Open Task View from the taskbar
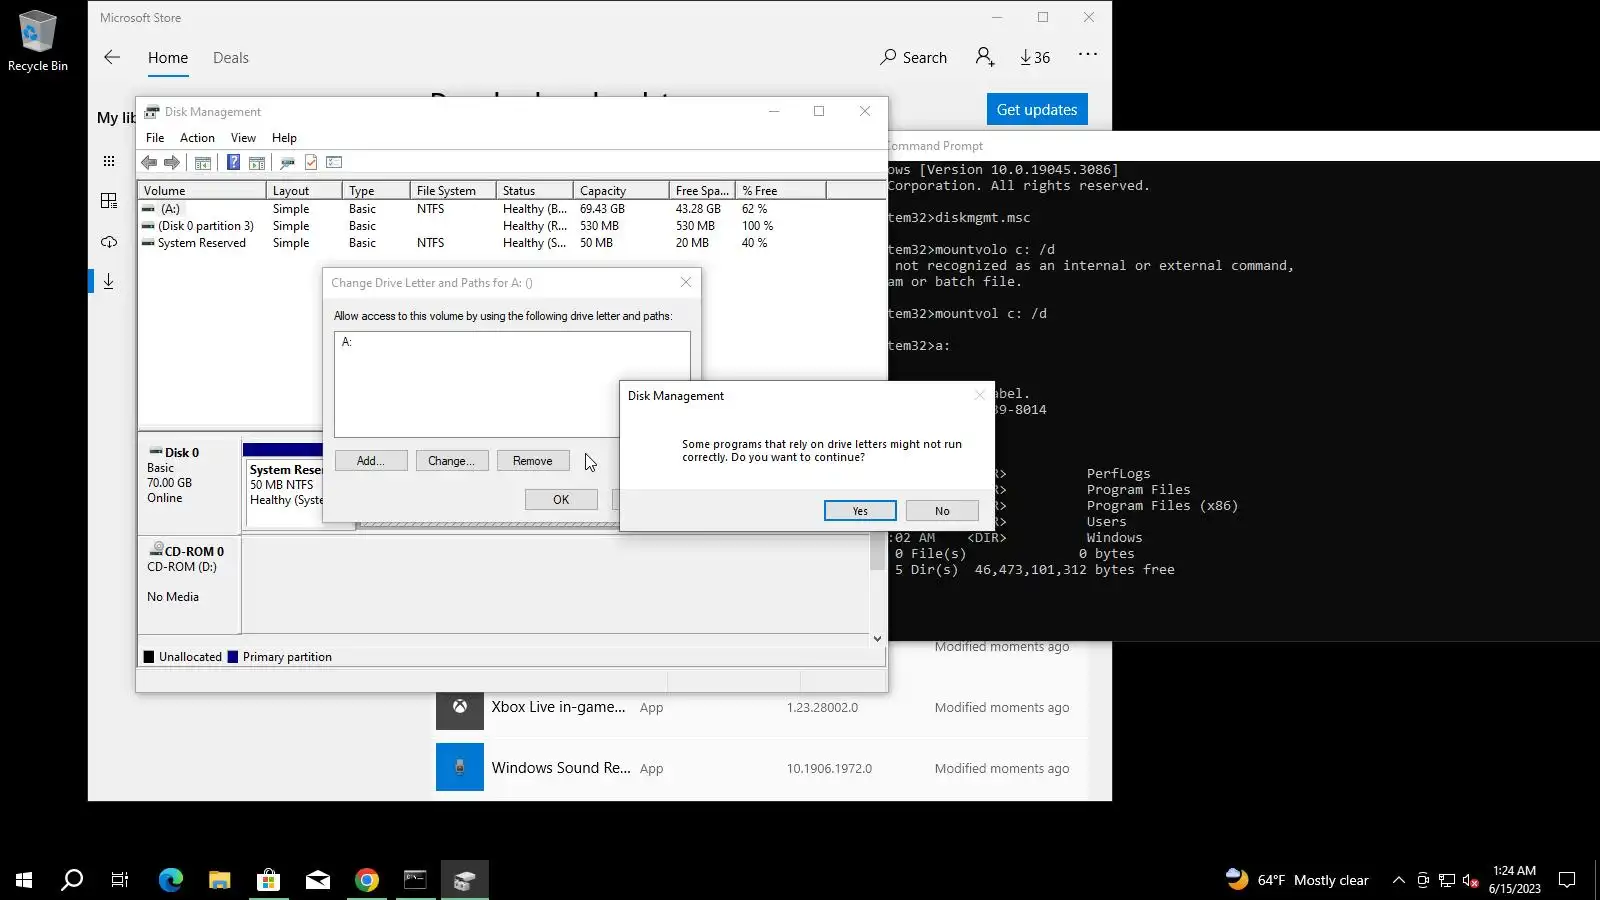 tap(120, 880)
